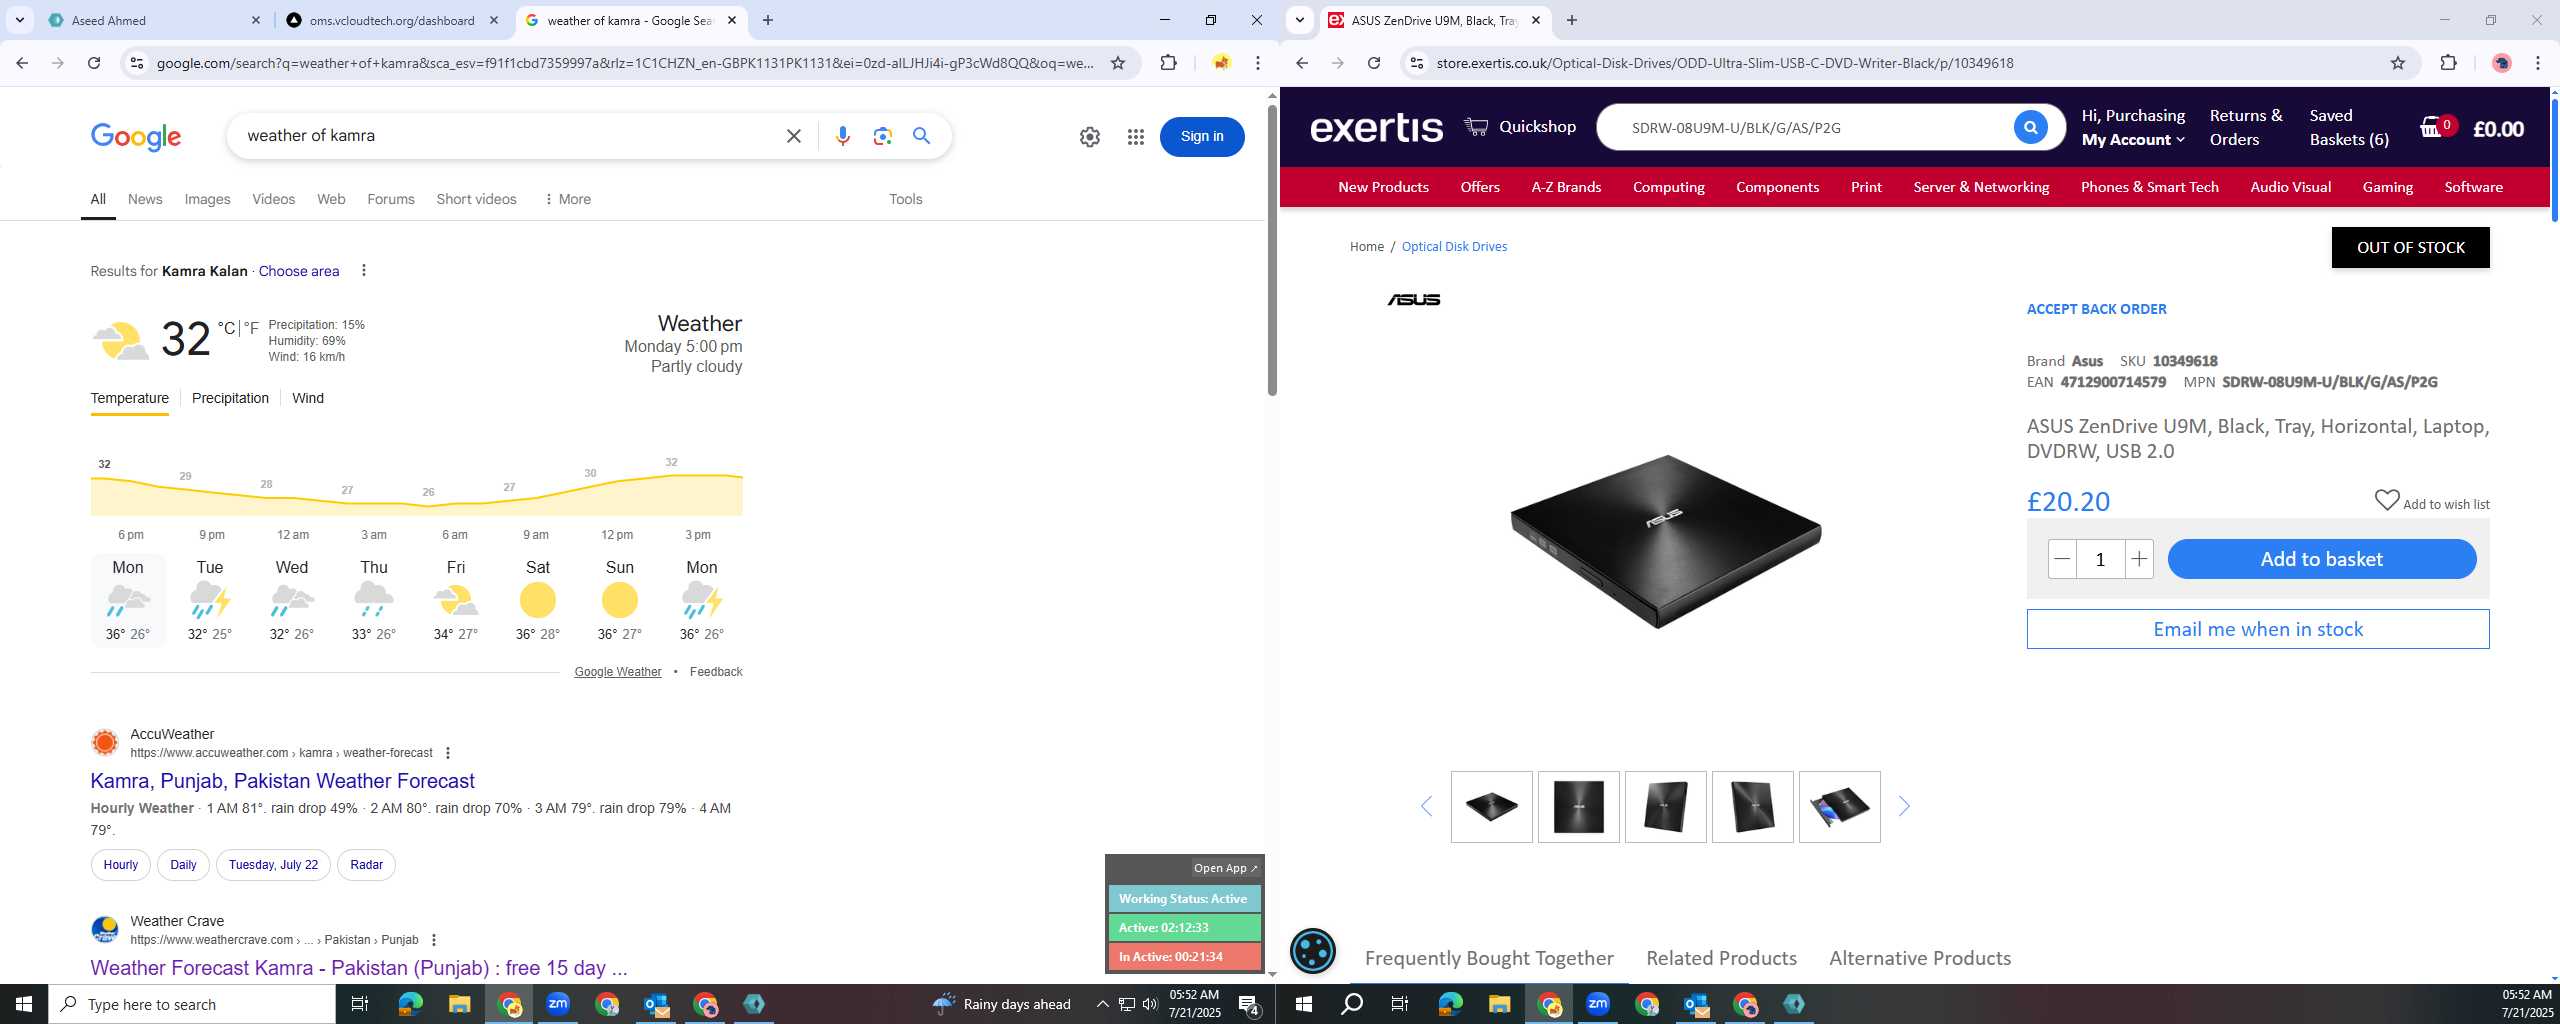Switch to Related Products tab

pyautogui.click(x=1721, y=958)
